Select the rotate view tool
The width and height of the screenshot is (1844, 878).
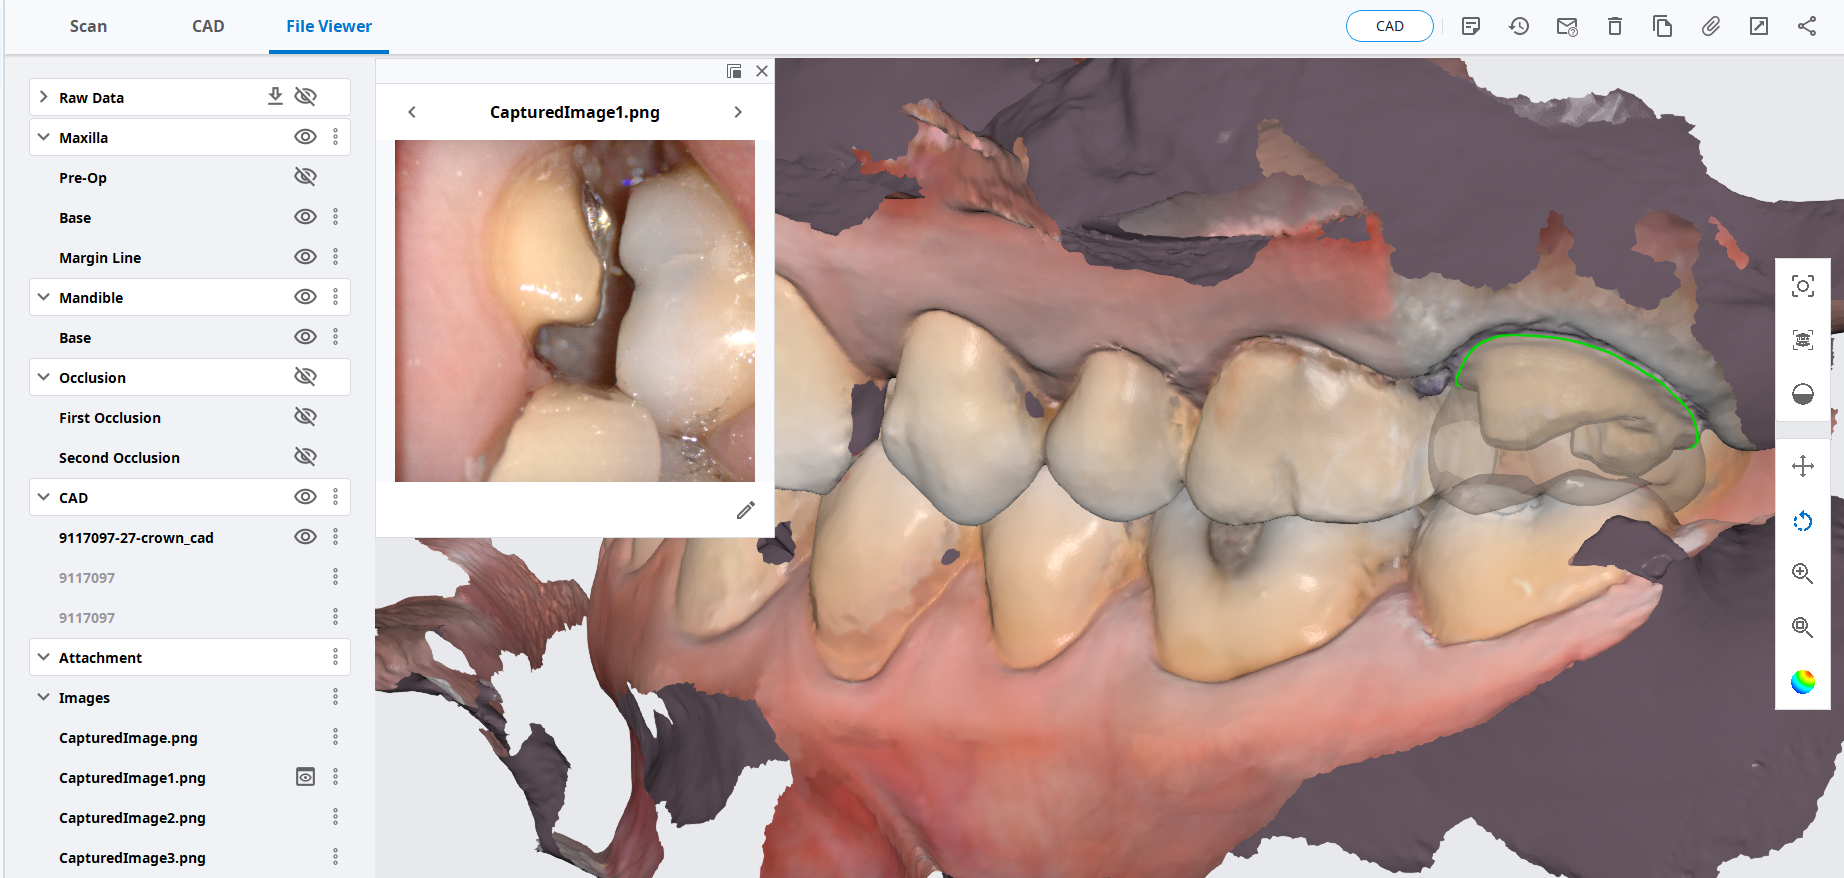[x=1803, y=520]
